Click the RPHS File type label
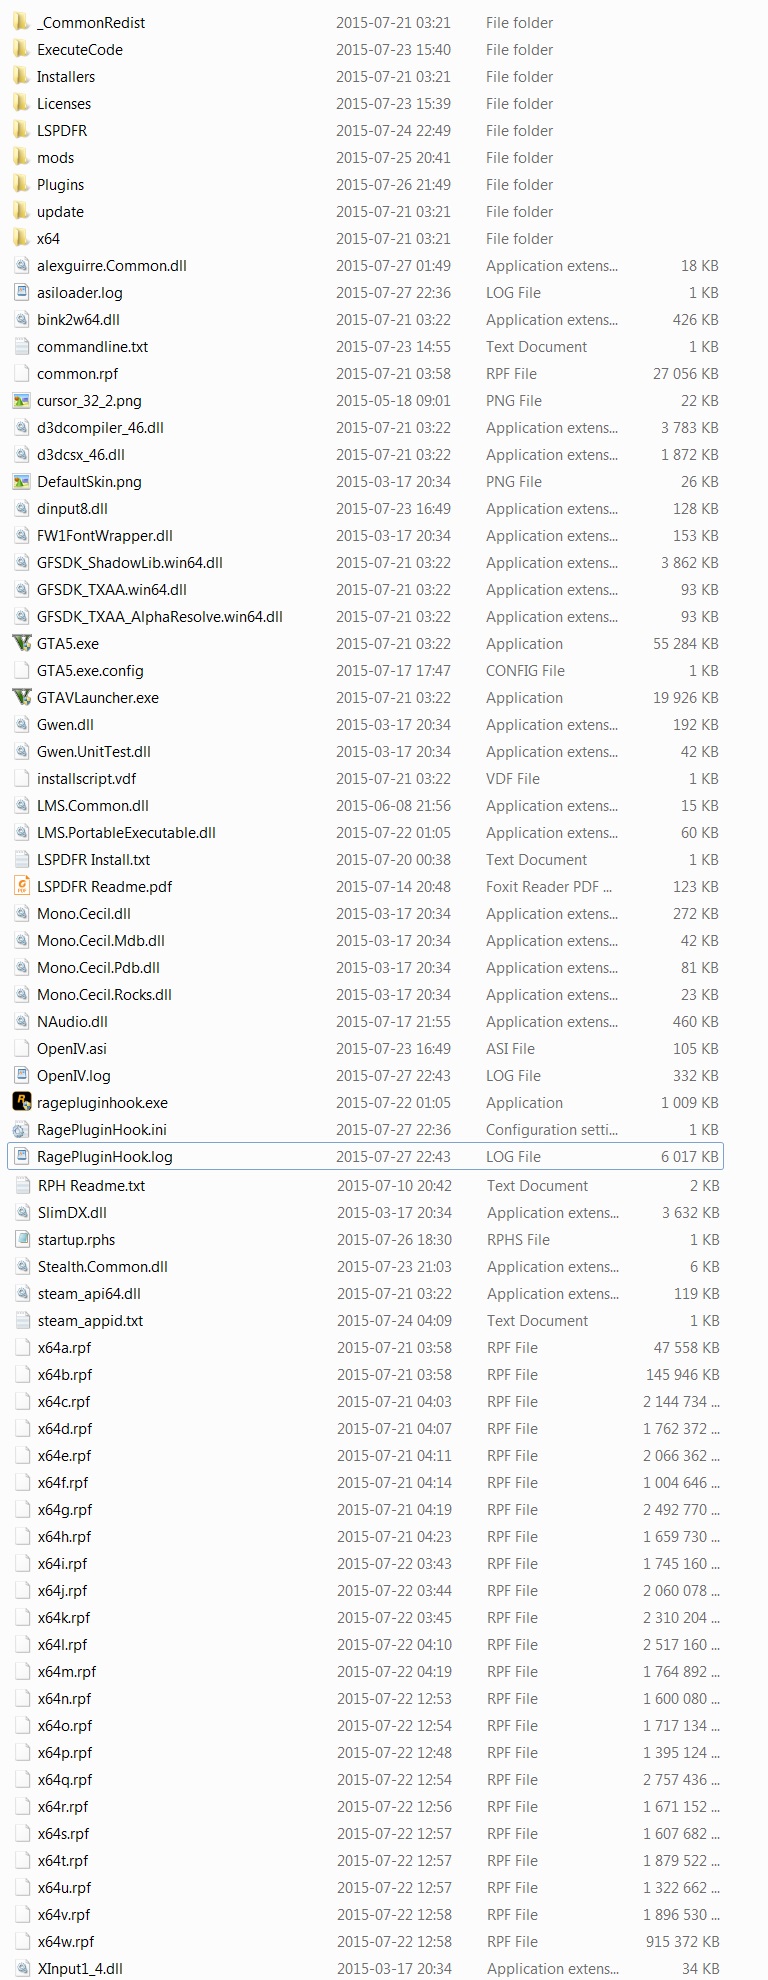Screen dimensions: 768x1980 point(518,1240)
